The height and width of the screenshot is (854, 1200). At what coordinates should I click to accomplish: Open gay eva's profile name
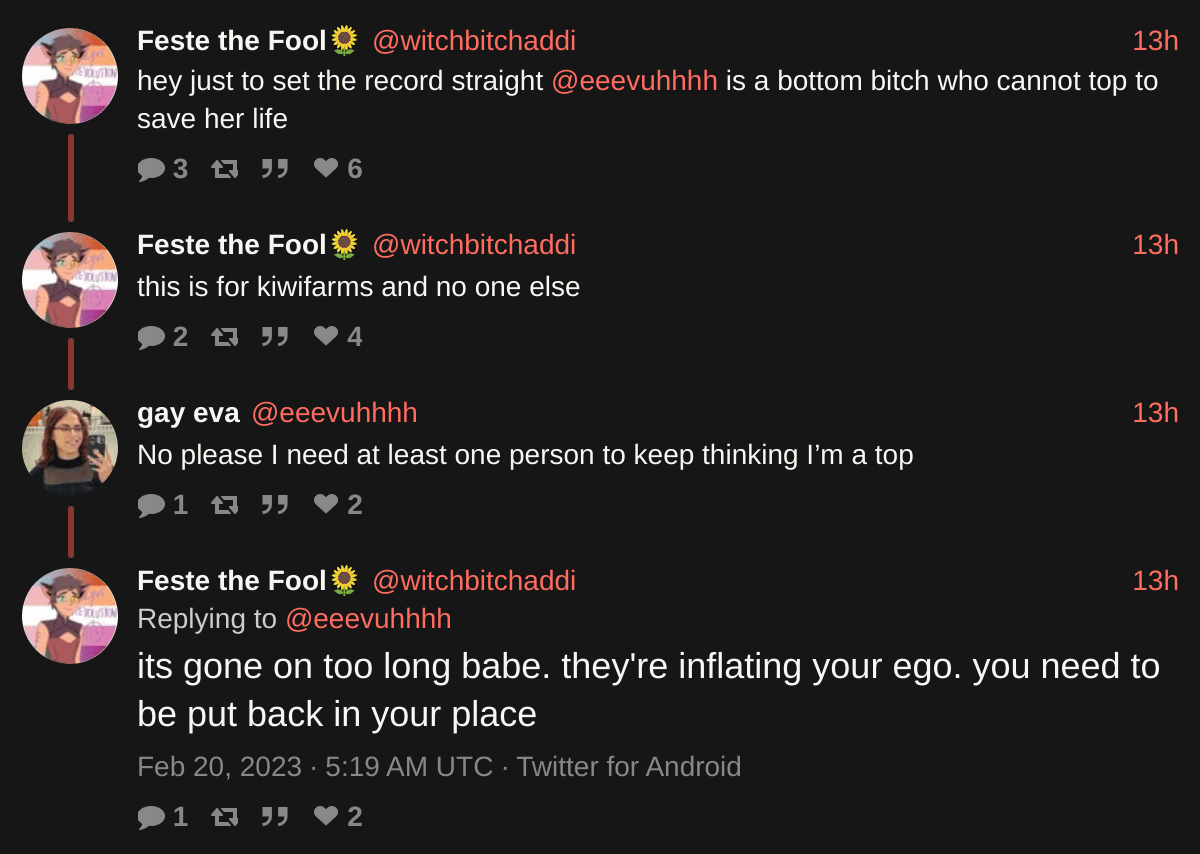(188, 413)
